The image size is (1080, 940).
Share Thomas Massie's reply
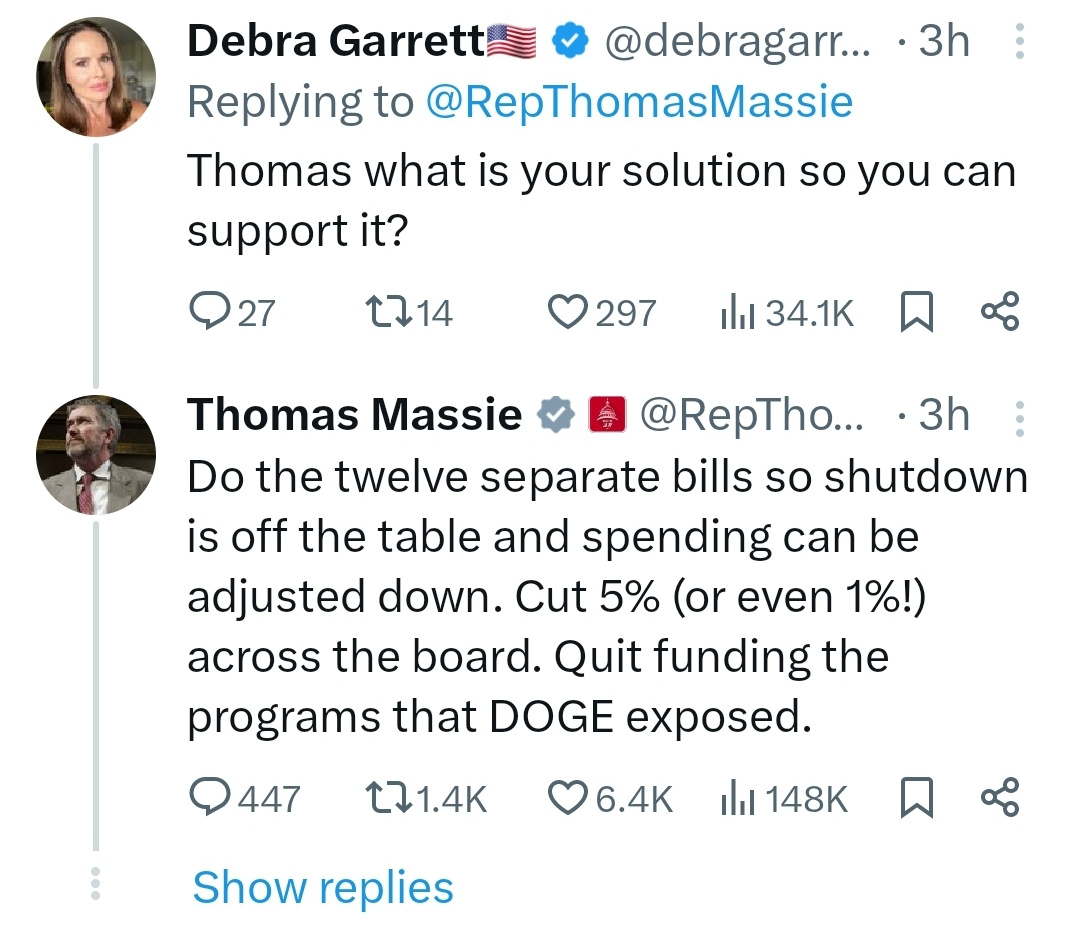pos(1002,797)
